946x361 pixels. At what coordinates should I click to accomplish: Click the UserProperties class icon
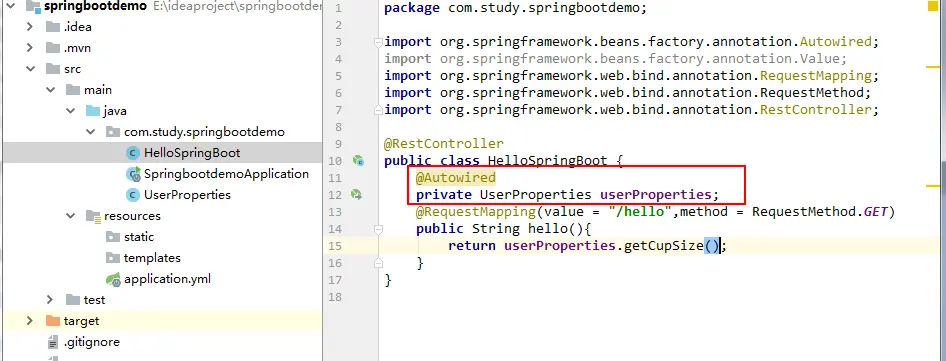click(x=133, y=195)
